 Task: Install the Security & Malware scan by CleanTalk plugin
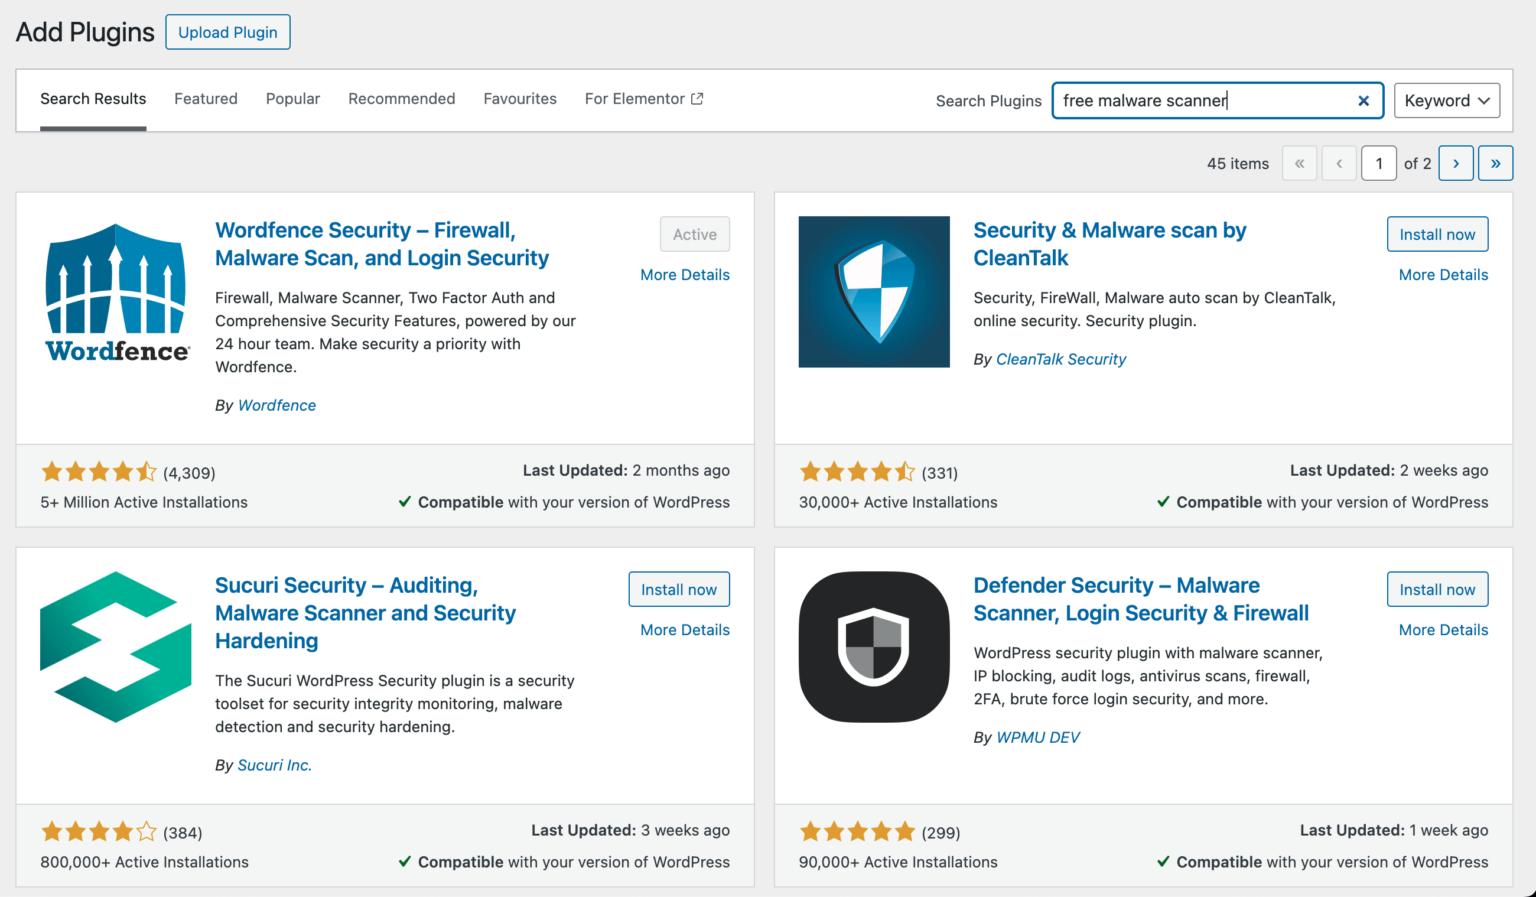(1437, 233)
